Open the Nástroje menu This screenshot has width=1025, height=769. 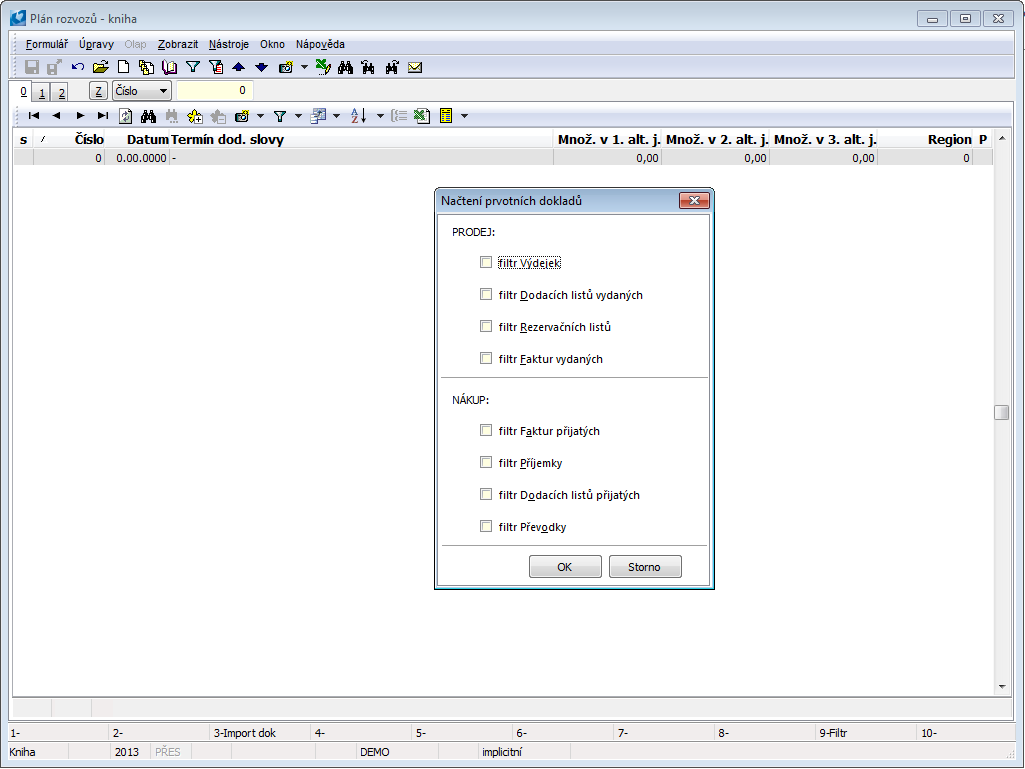coord(229,44)
